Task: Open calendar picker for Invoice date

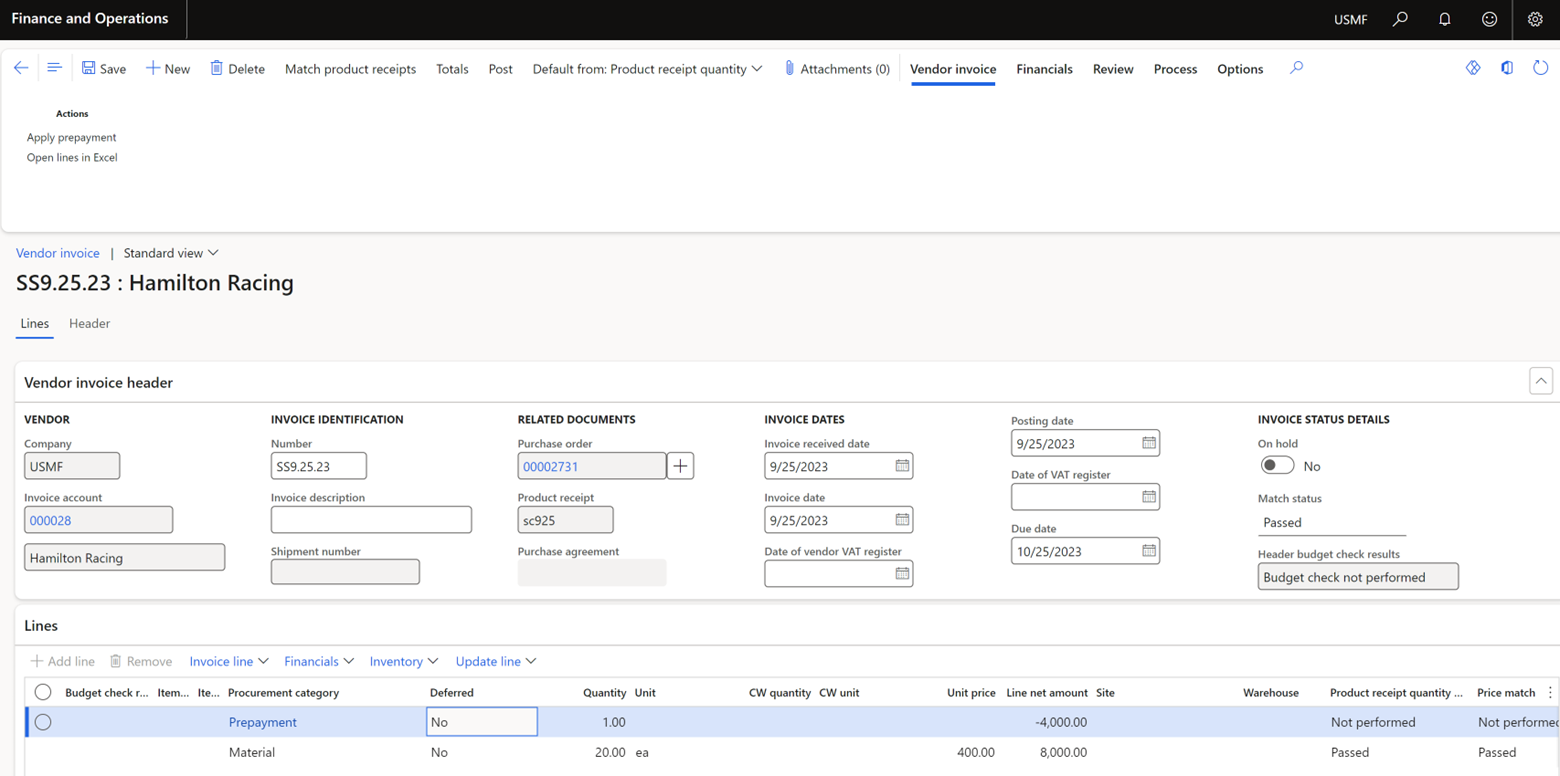Action: click(x=902, y=520)
